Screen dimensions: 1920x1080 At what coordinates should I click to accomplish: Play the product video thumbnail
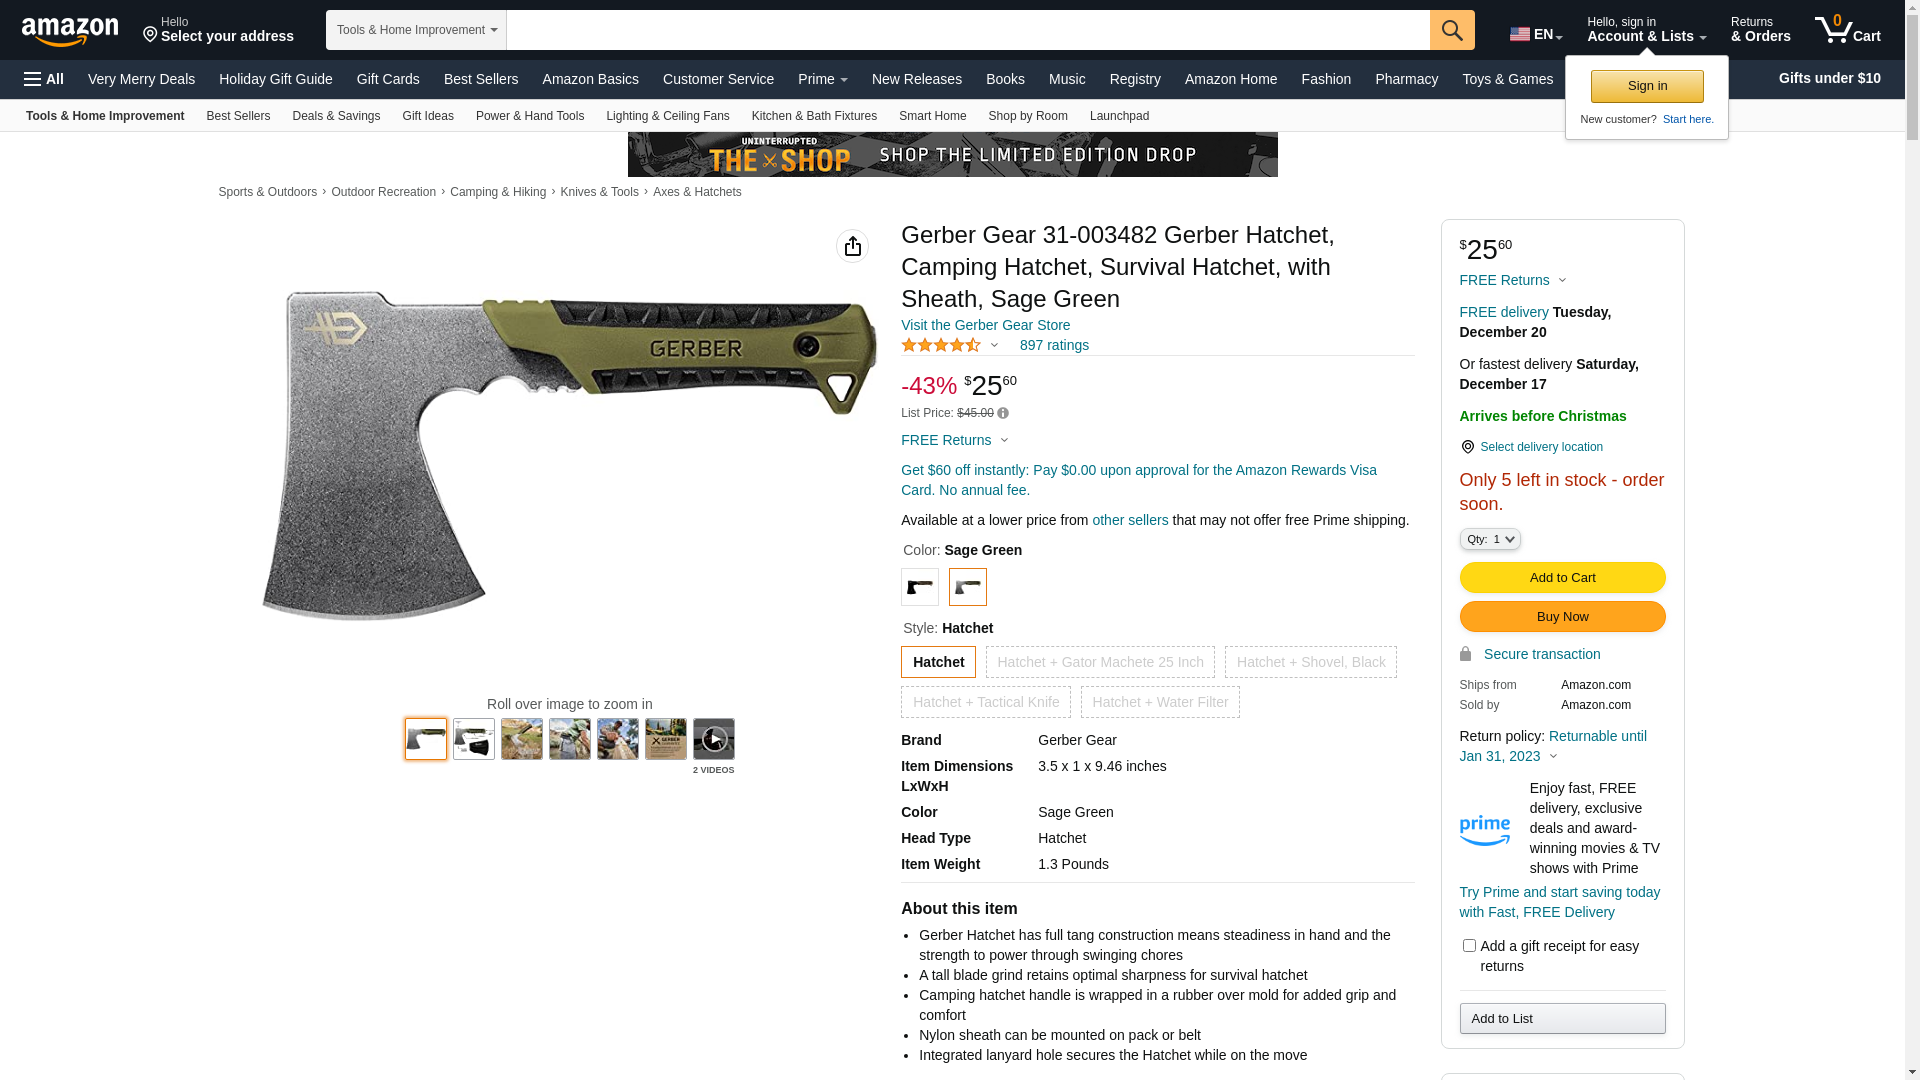pyautogui.click(x=713, y=739)
